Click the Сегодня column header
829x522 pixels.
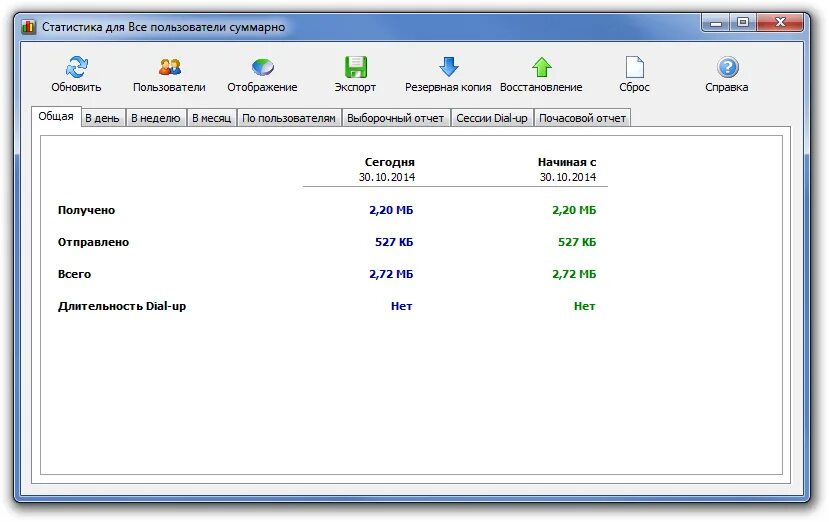[390, 162]
